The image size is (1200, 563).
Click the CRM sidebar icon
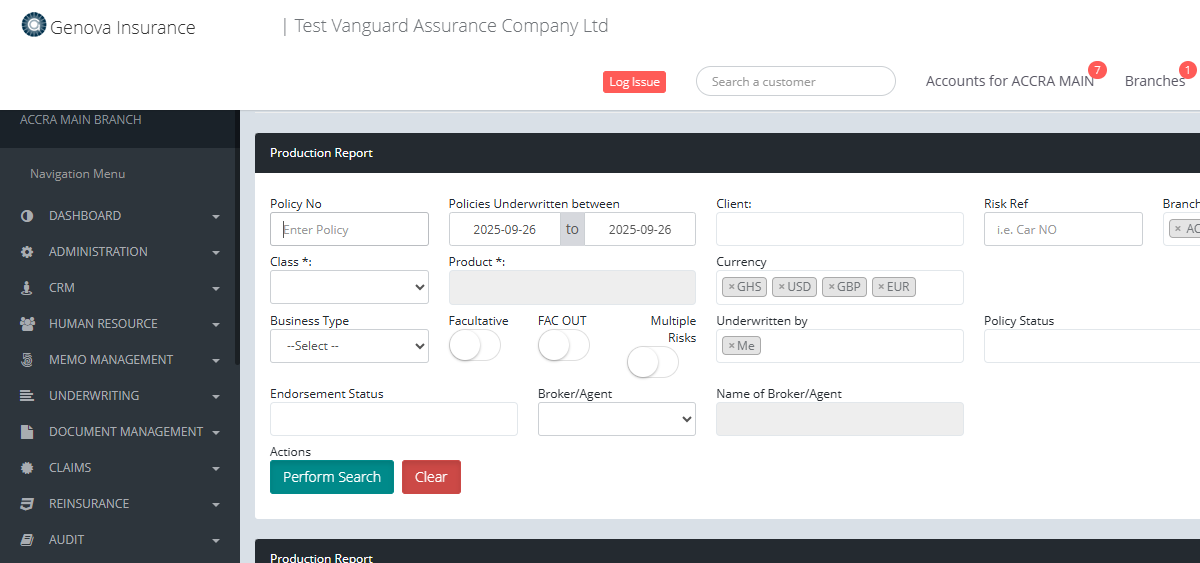click(x=27, y=288)
